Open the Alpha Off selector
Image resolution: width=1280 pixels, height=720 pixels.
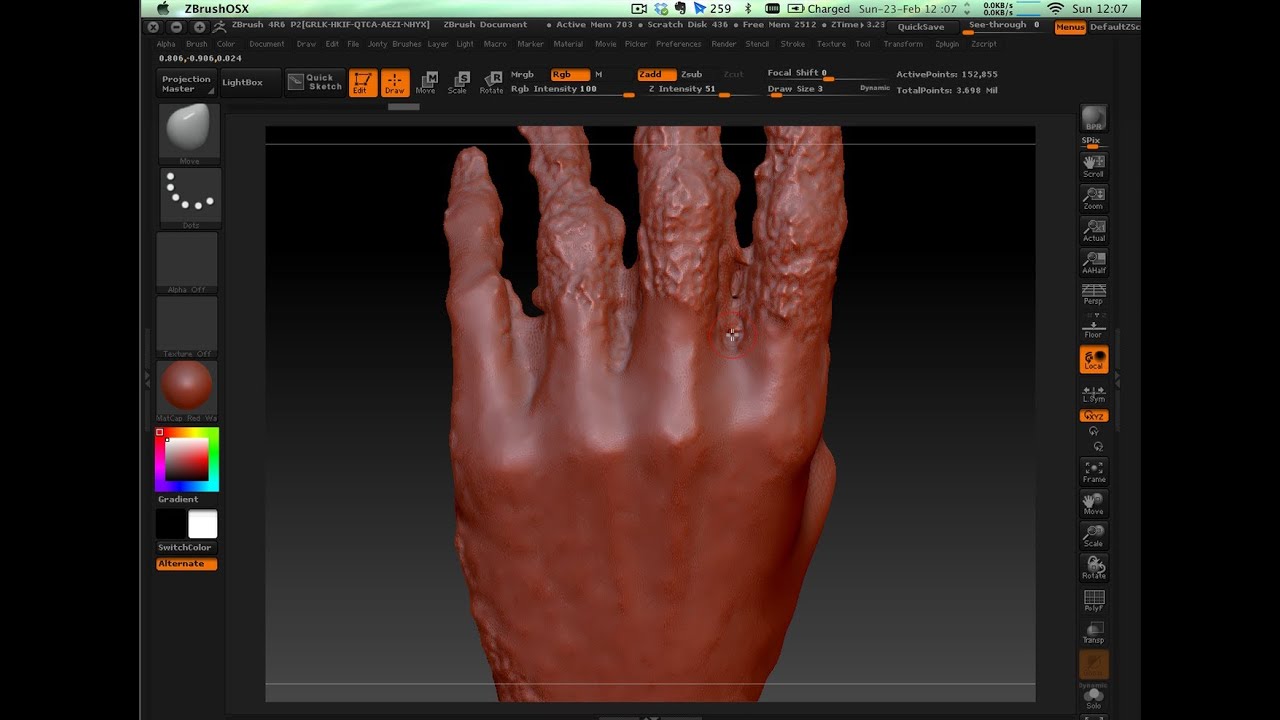pyautogui.click(x=187, y=262)
